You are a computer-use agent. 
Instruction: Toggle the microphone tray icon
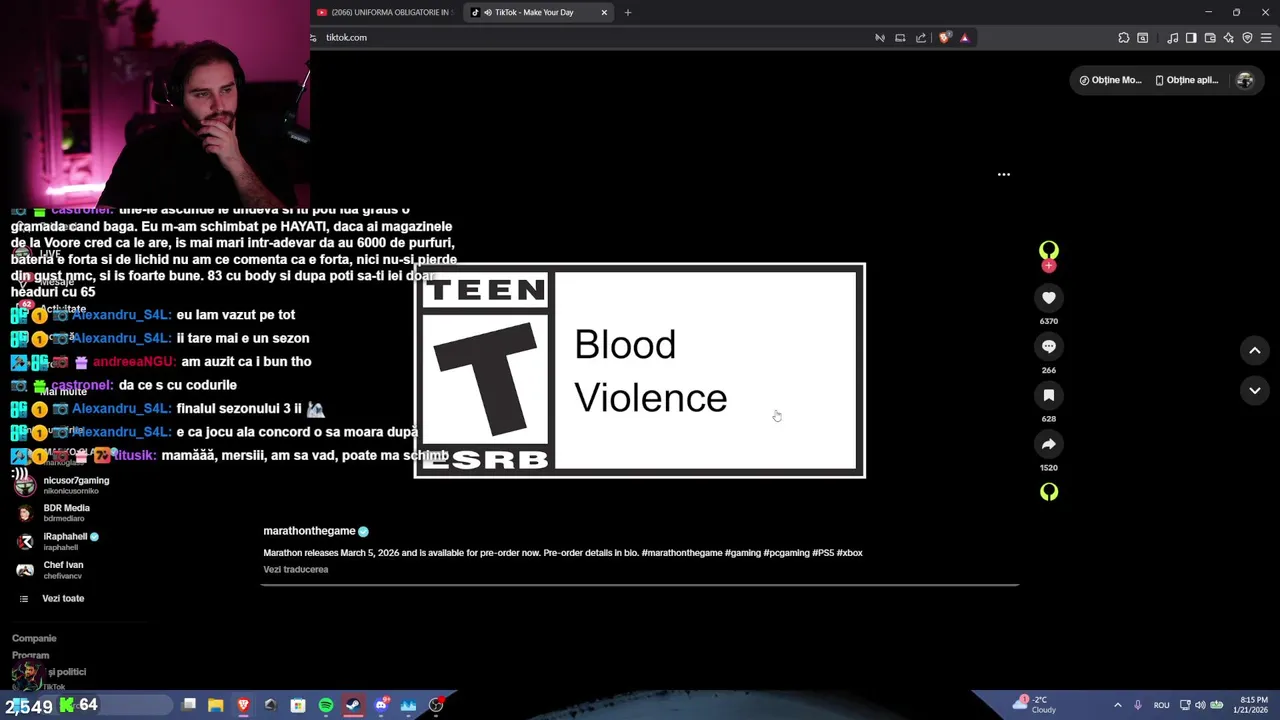coord(1138,705)
